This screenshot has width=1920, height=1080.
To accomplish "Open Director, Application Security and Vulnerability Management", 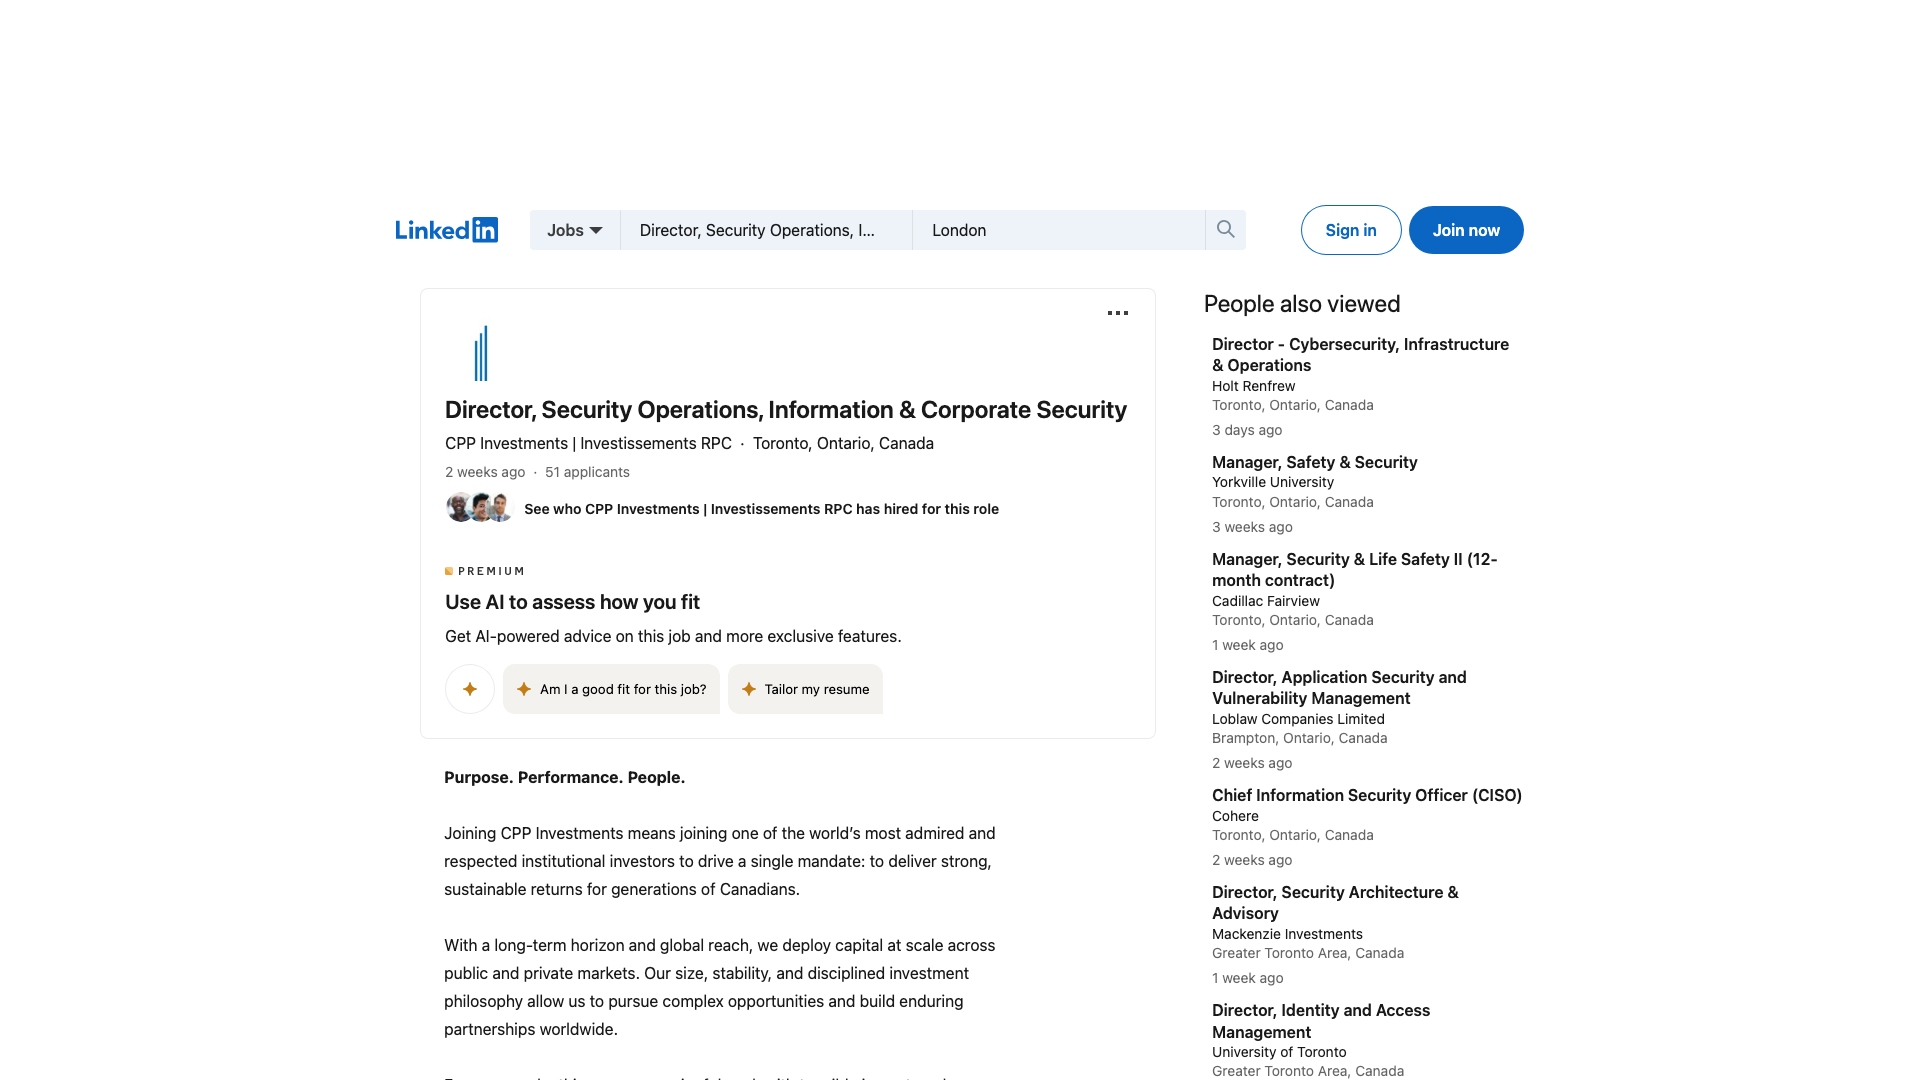I will [x=1339, y=687].
